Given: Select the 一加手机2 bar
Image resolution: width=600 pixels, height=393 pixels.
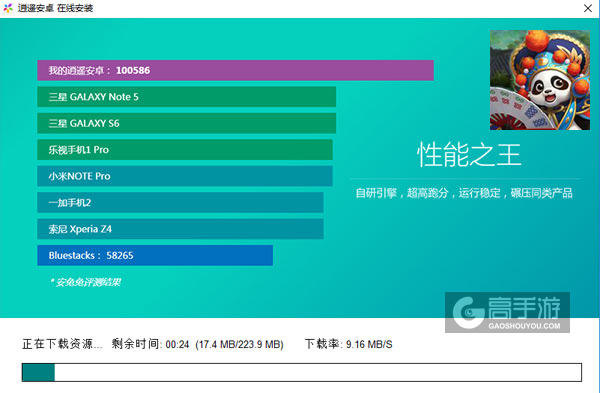Looking at the screenshot, I should pos(180,202).
